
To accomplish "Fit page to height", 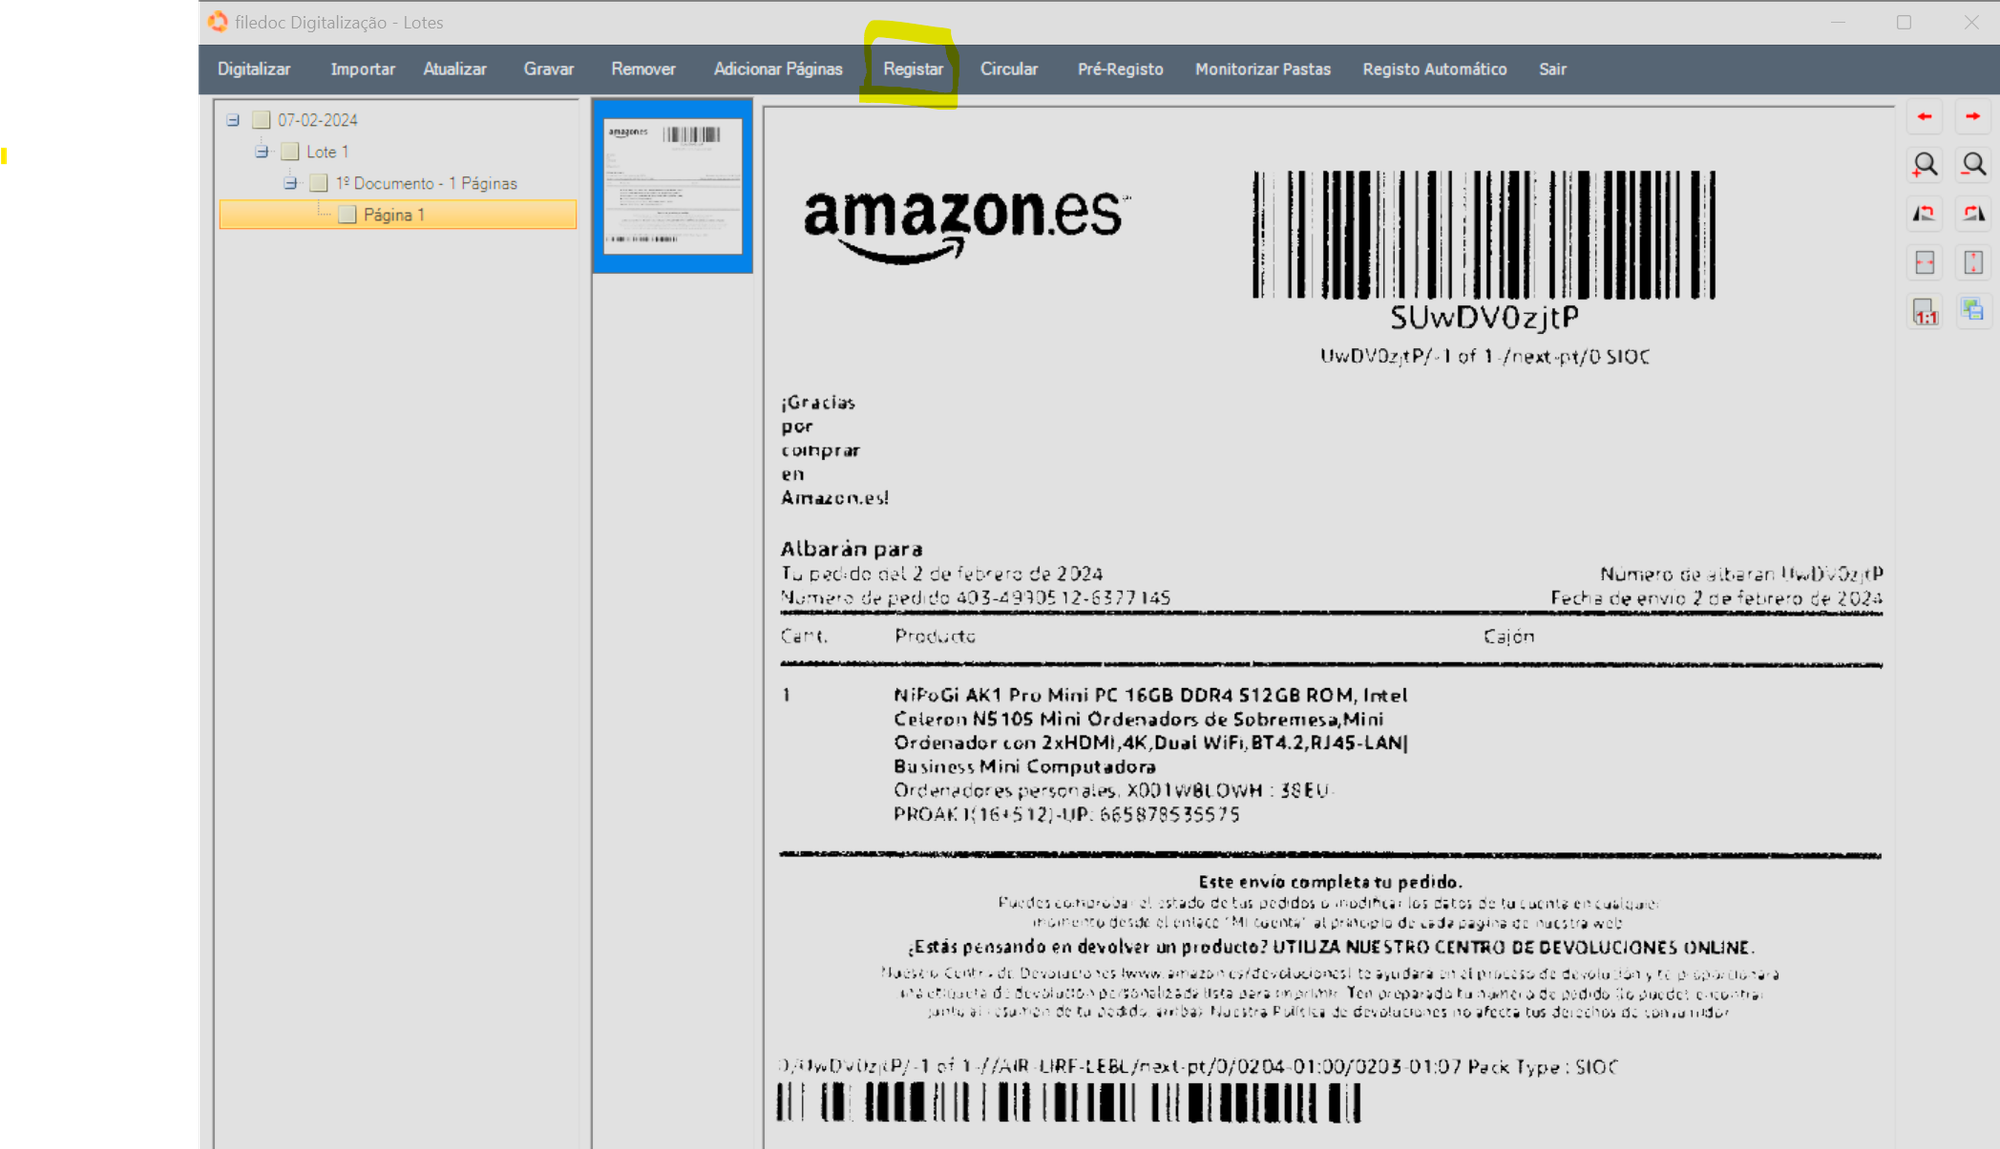I will pos(1972,262).
